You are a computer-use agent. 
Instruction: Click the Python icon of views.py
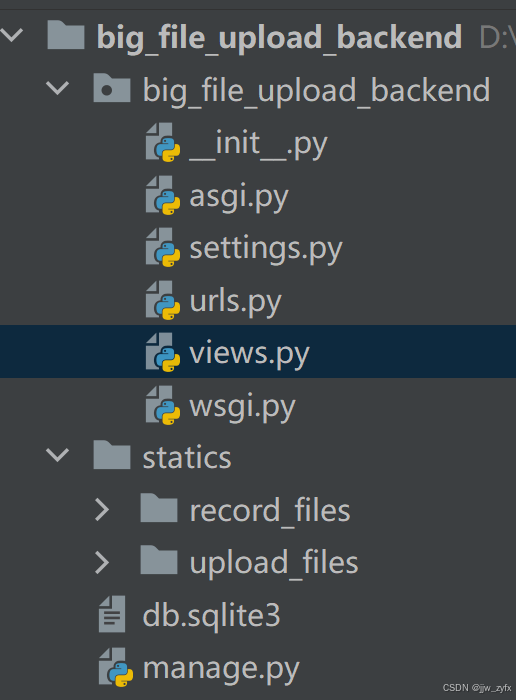(163, 352)
